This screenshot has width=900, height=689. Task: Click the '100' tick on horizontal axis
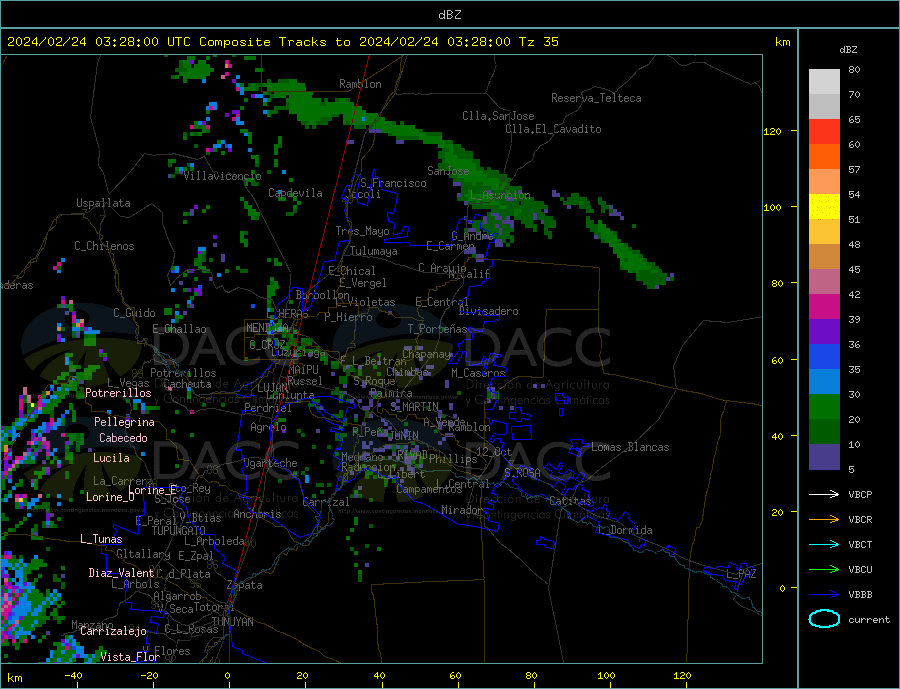606,676
